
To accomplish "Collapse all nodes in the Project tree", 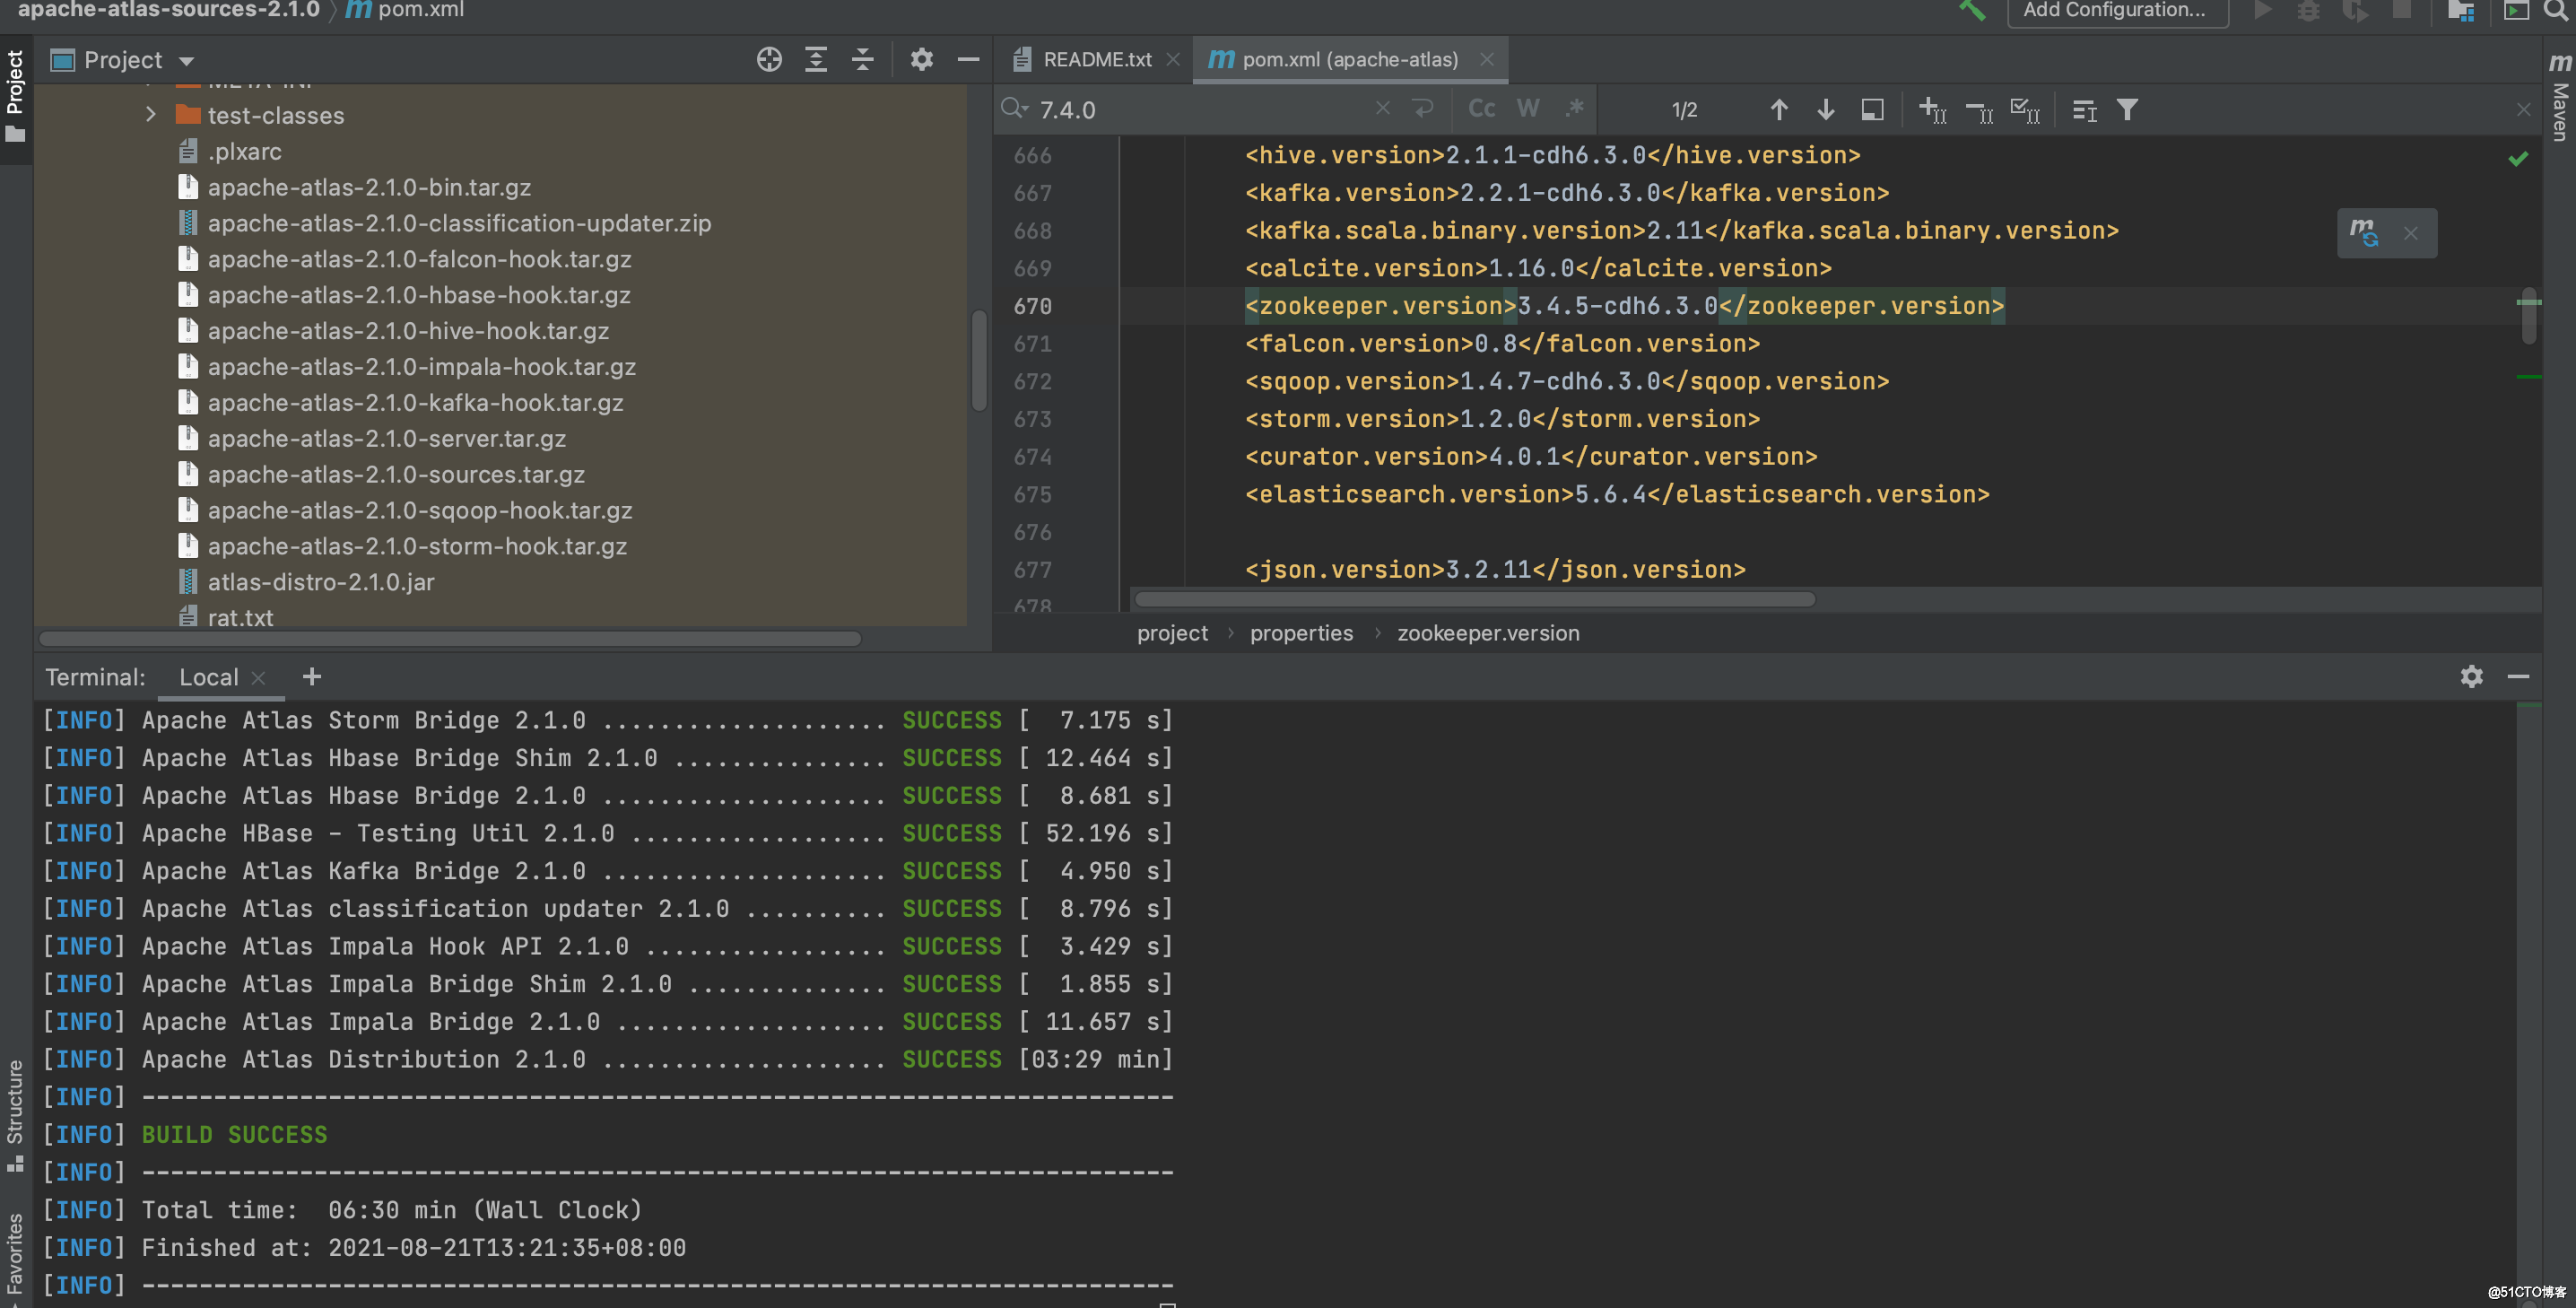I will point(862,60).
